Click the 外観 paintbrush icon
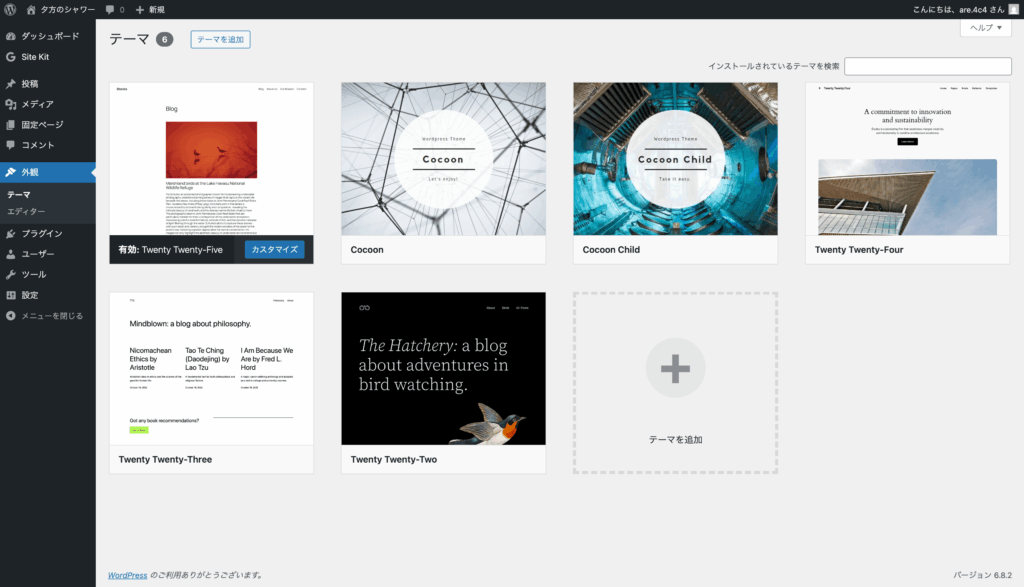 [x=10, y=172]
